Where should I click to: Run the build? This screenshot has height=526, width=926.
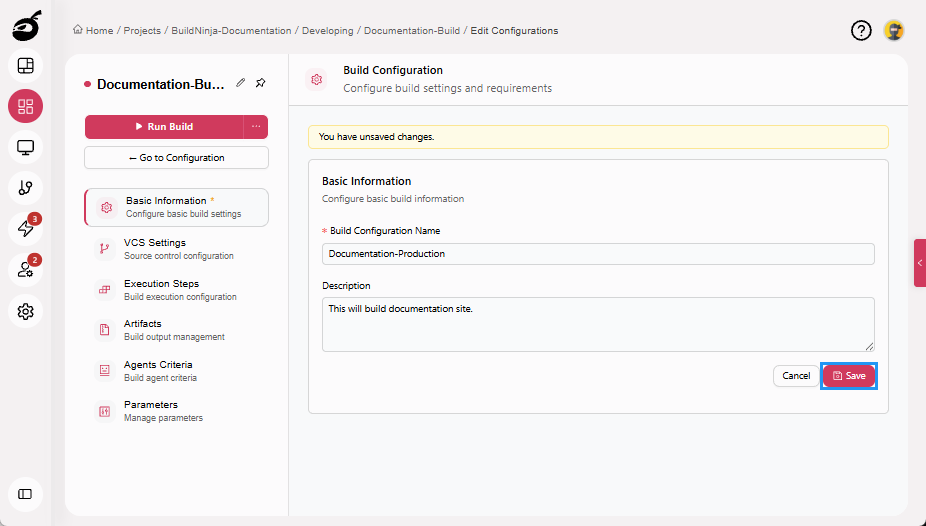(164, 126)
